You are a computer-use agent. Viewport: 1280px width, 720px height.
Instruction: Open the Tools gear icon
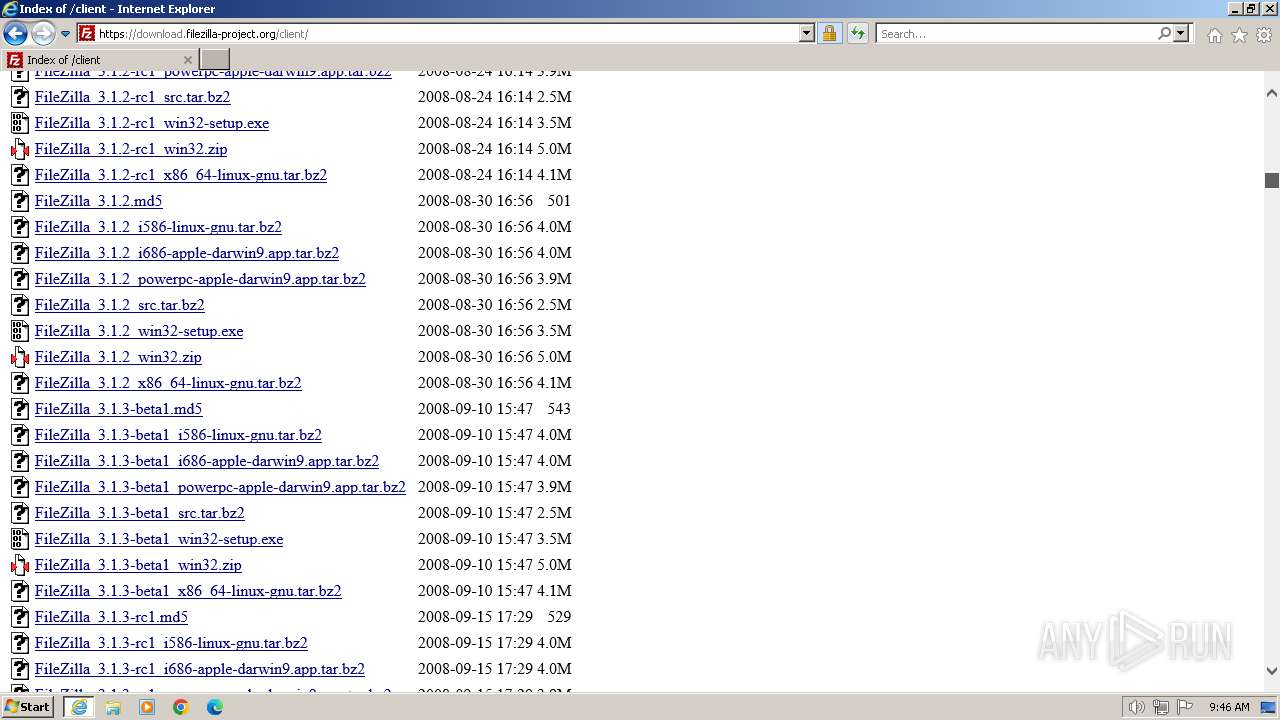[x=1264, y=35]
